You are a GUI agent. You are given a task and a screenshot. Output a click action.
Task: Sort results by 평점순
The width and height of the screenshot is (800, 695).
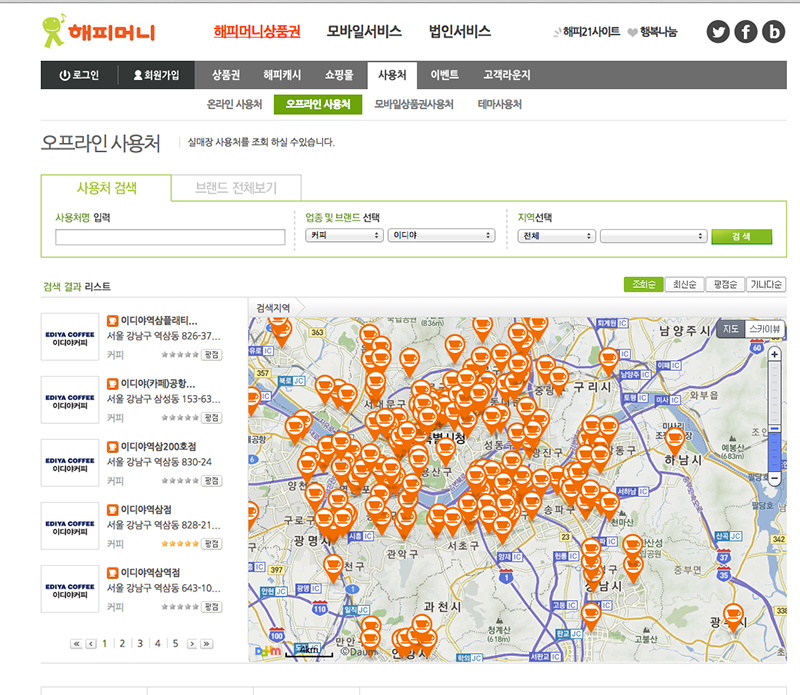[724, 284]
